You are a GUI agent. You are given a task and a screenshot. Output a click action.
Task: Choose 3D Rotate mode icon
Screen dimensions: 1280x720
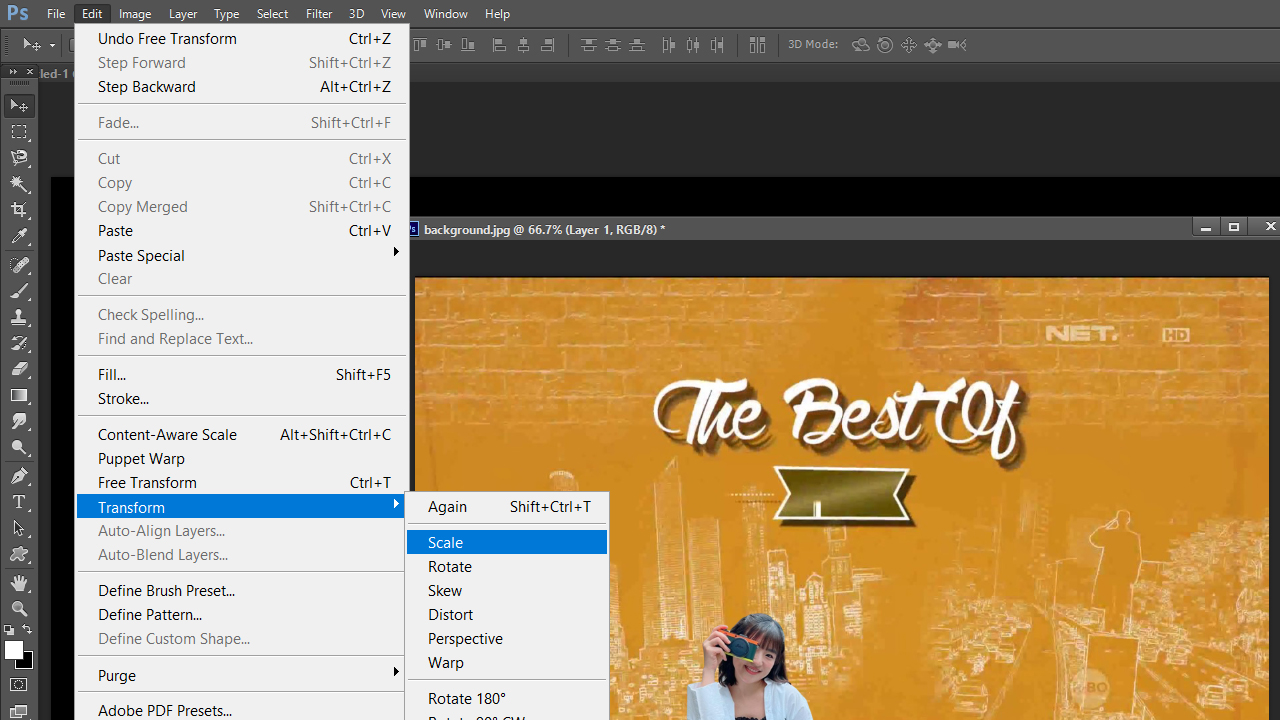(861, 45)
